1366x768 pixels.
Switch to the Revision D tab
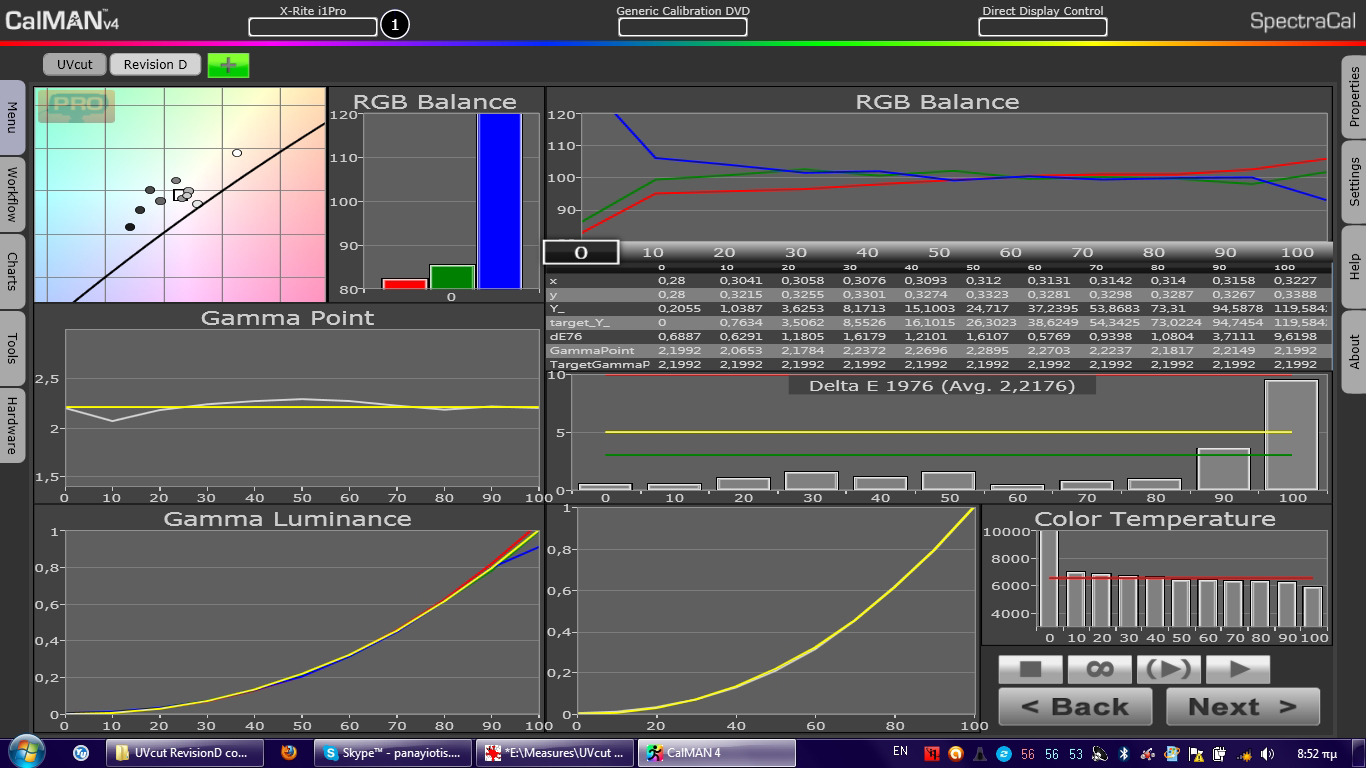155,64
